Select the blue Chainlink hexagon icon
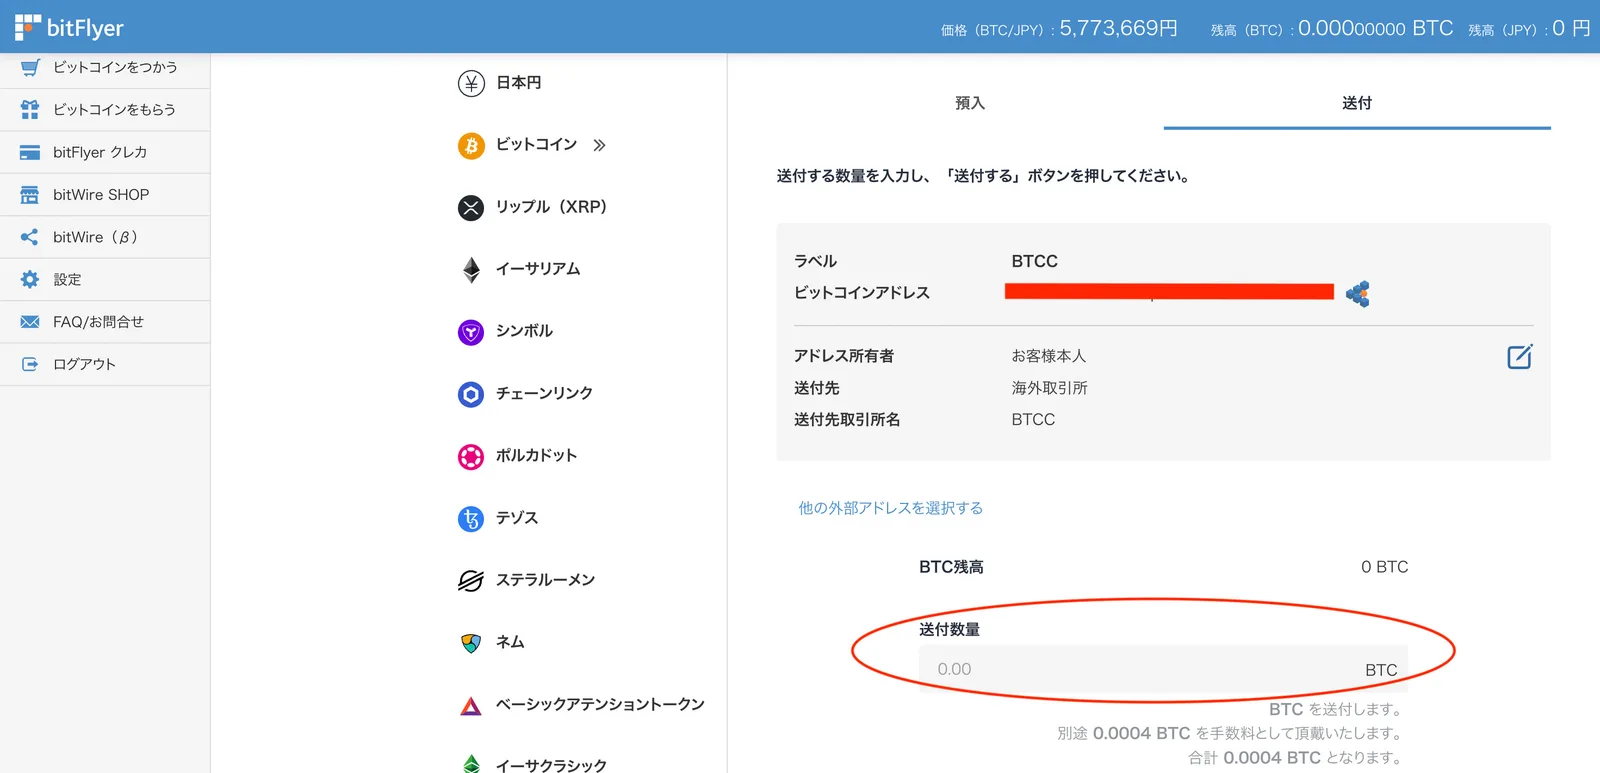 [471, 394]
